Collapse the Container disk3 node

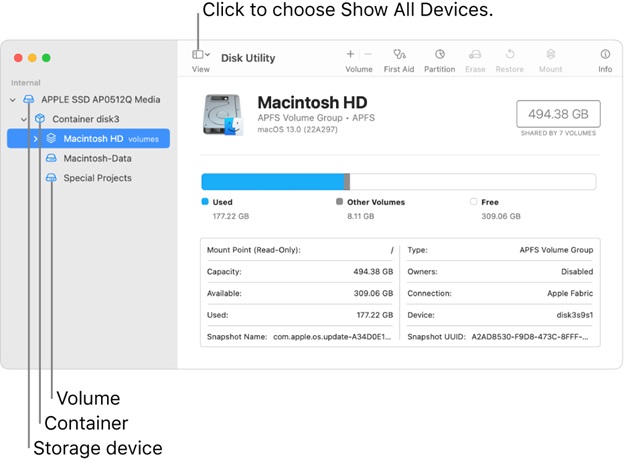coord(25,119)
